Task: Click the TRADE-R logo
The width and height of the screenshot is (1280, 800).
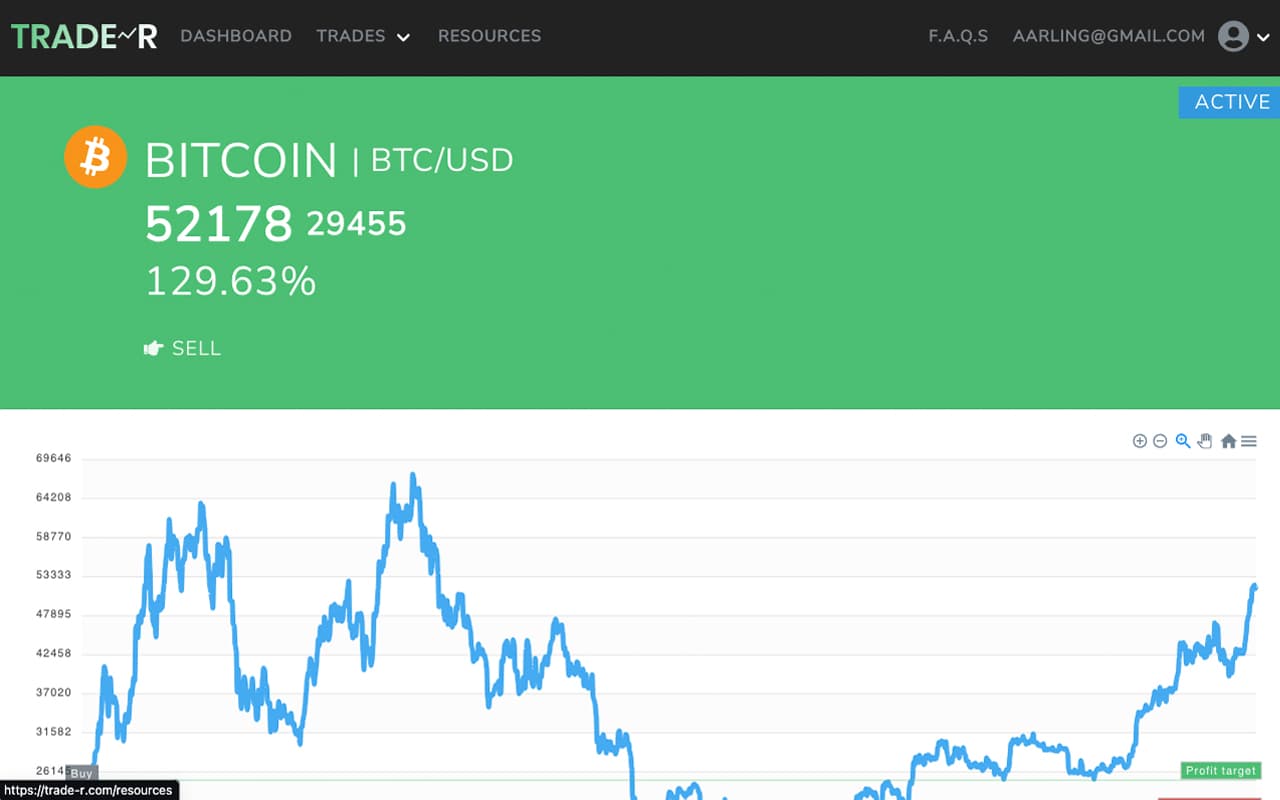Action: point(84,36)
